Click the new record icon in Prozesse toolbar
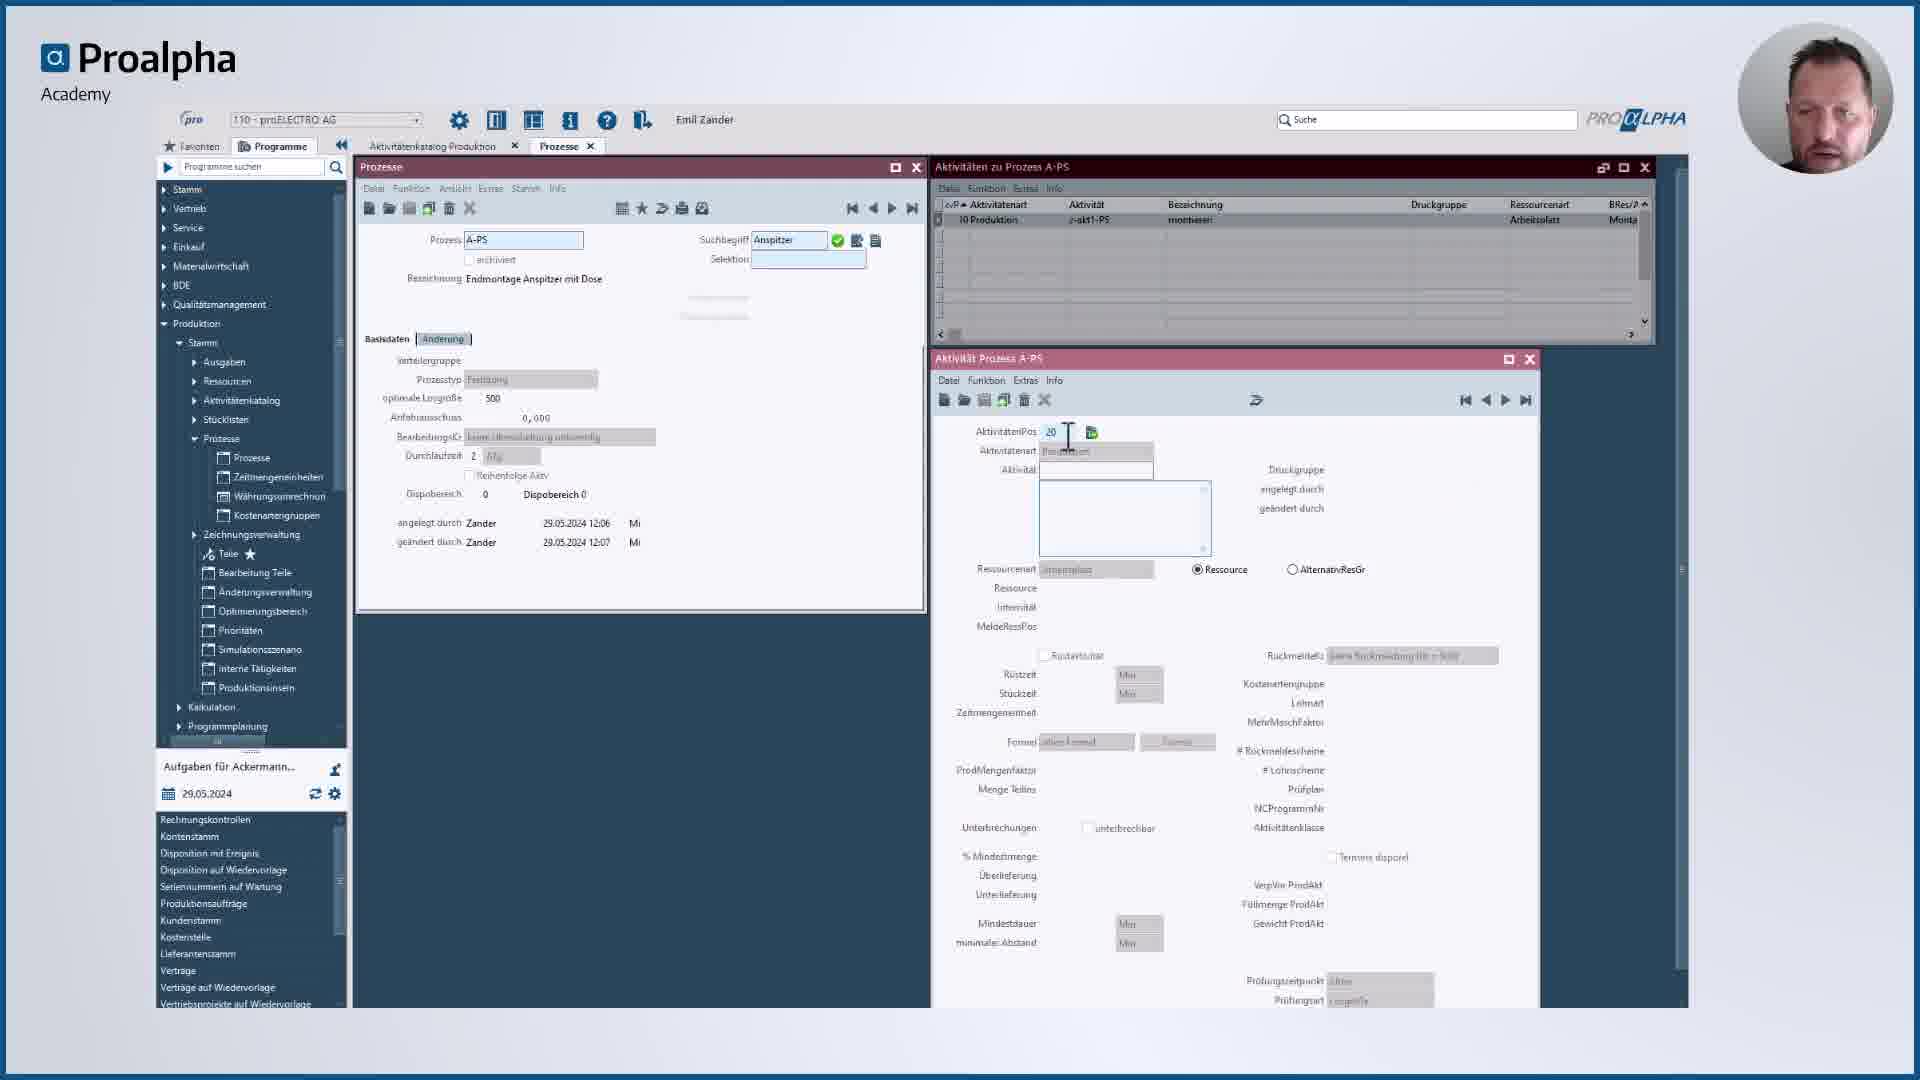1920x1080 pixels. pos(369,208)
